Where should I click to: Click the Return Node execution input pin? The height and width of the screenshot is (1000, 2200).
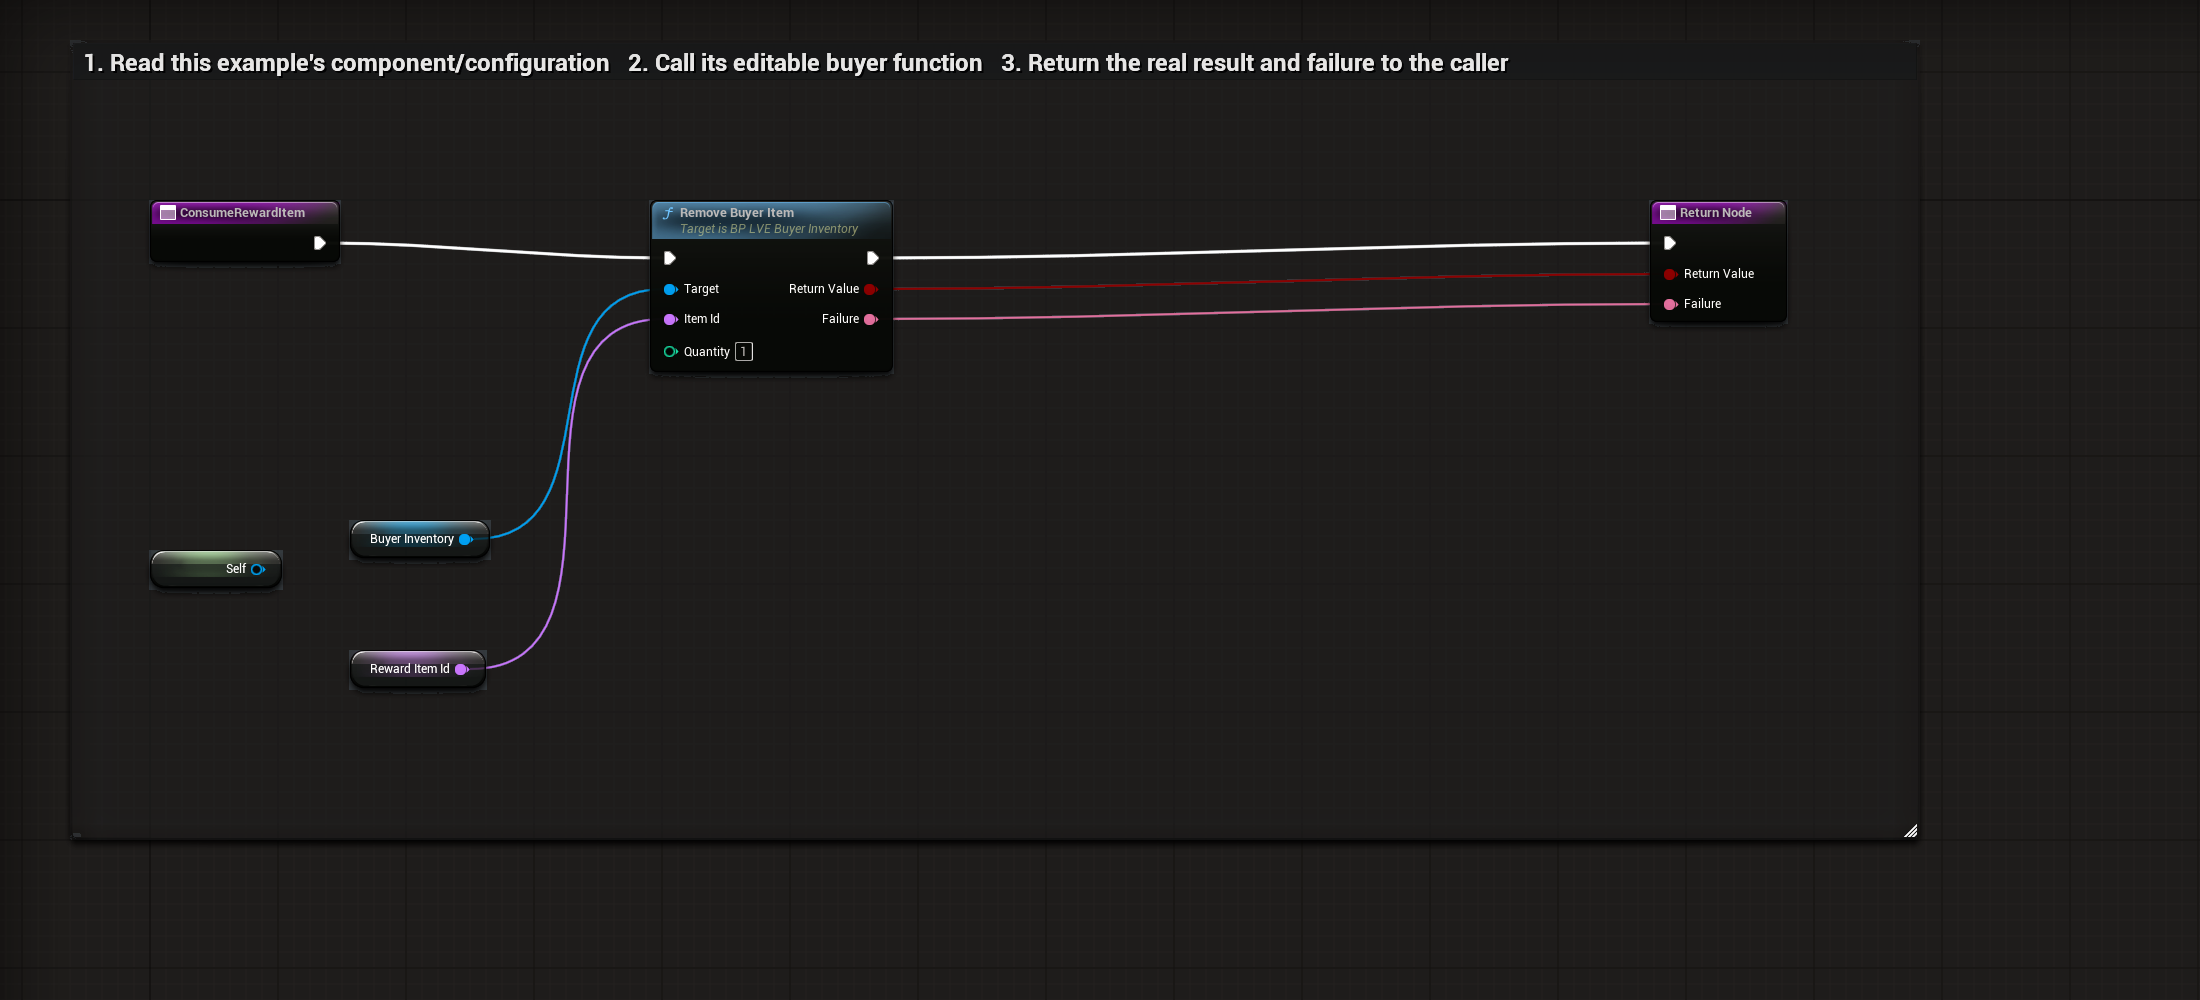(x=1670, y=243)
